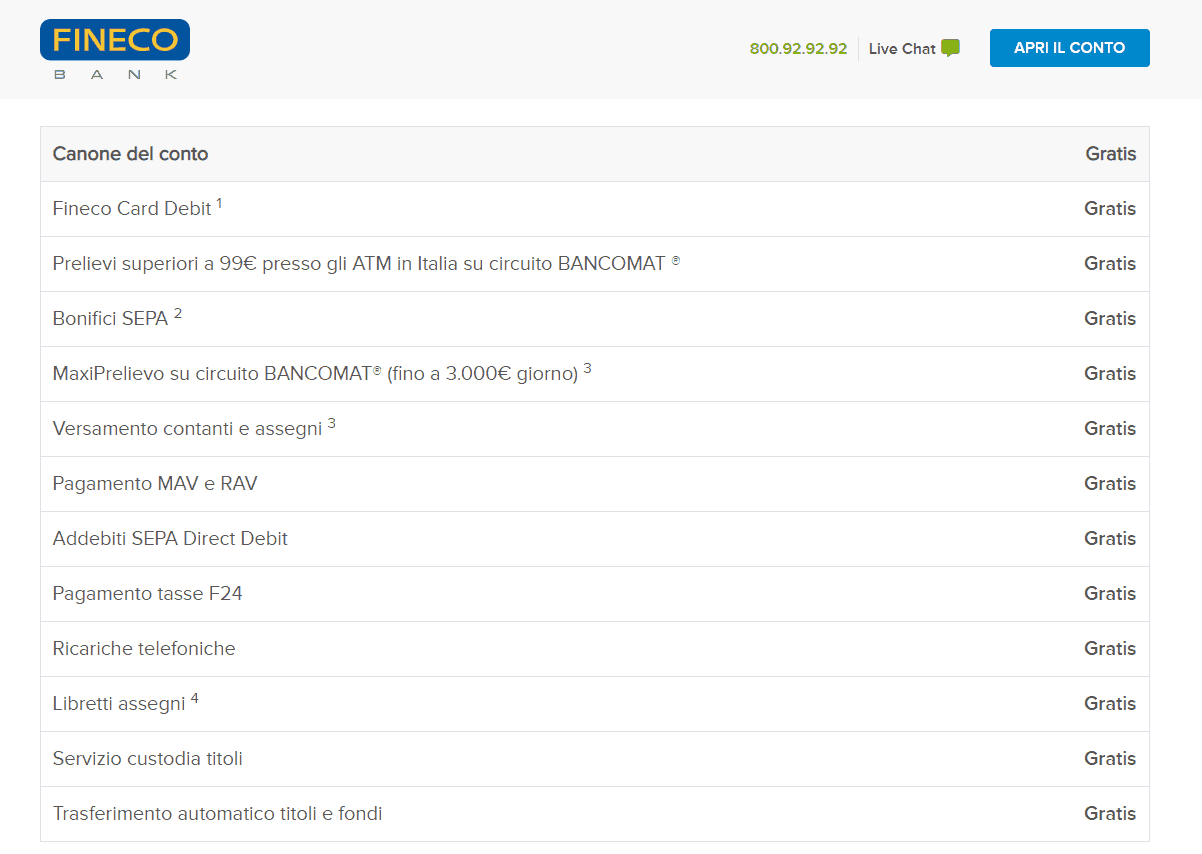Open Live Chat speech bubble icon

(x=950, y=48)
